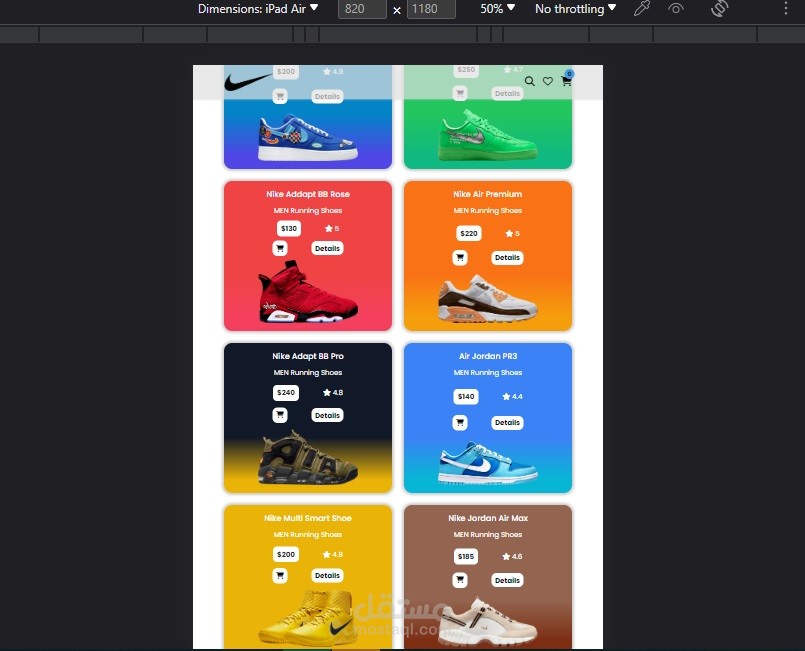Open the 50% zoom dropdown
Viewport: 805px width, 651px height.
[x=497, y=9]
